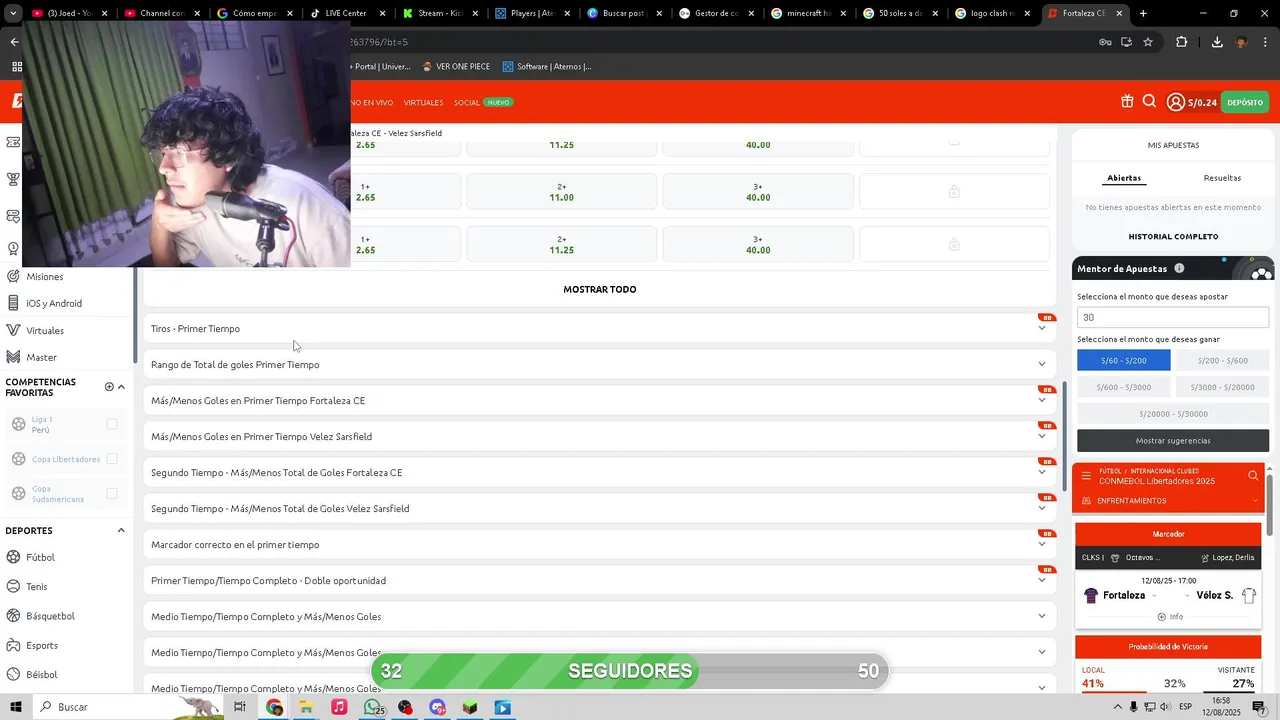Open the user account profile icon
The width and height of the screenshot is (1280, 720).
point(1176,102)
